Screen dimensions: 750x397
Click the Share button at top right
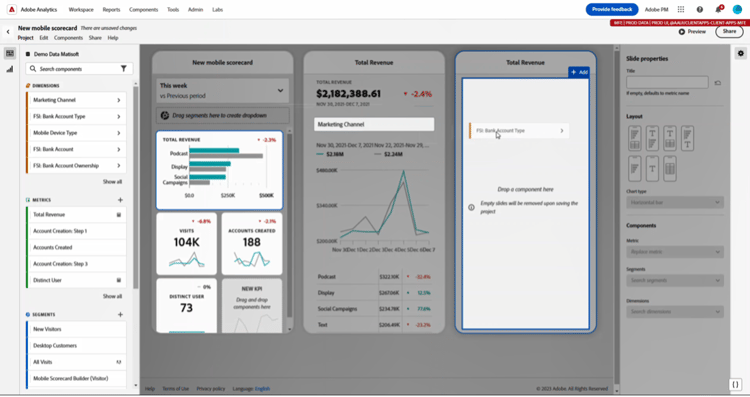[x=729, y=32]
